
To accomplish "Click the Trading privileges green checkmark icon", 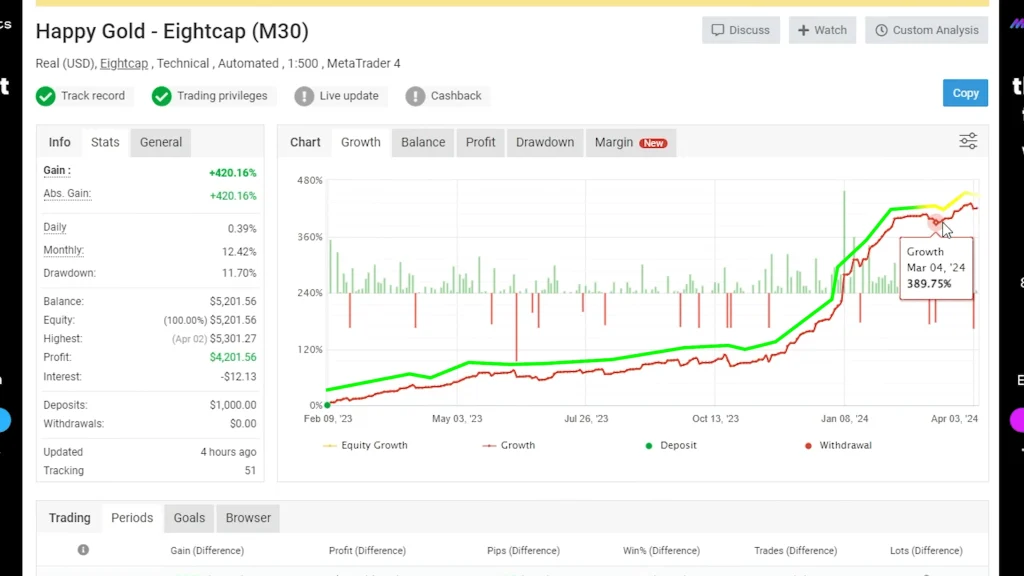I will tap(161, 96).
